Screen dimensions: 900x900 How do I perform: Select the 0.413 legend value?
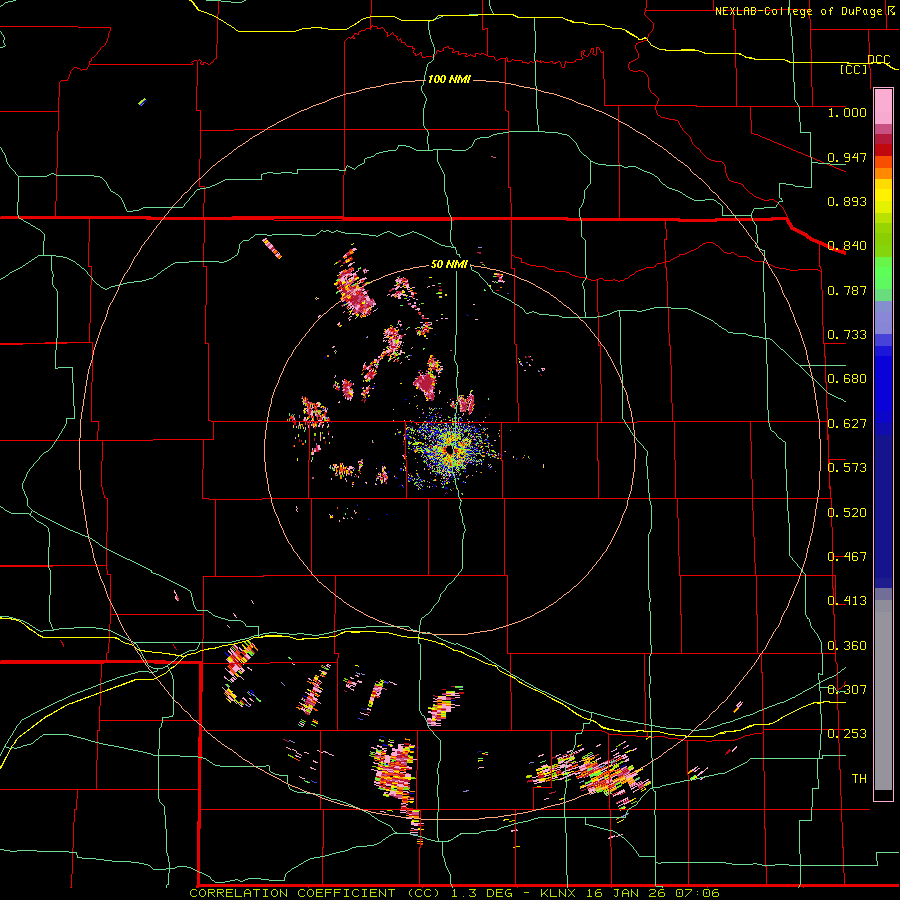[847, 600]
